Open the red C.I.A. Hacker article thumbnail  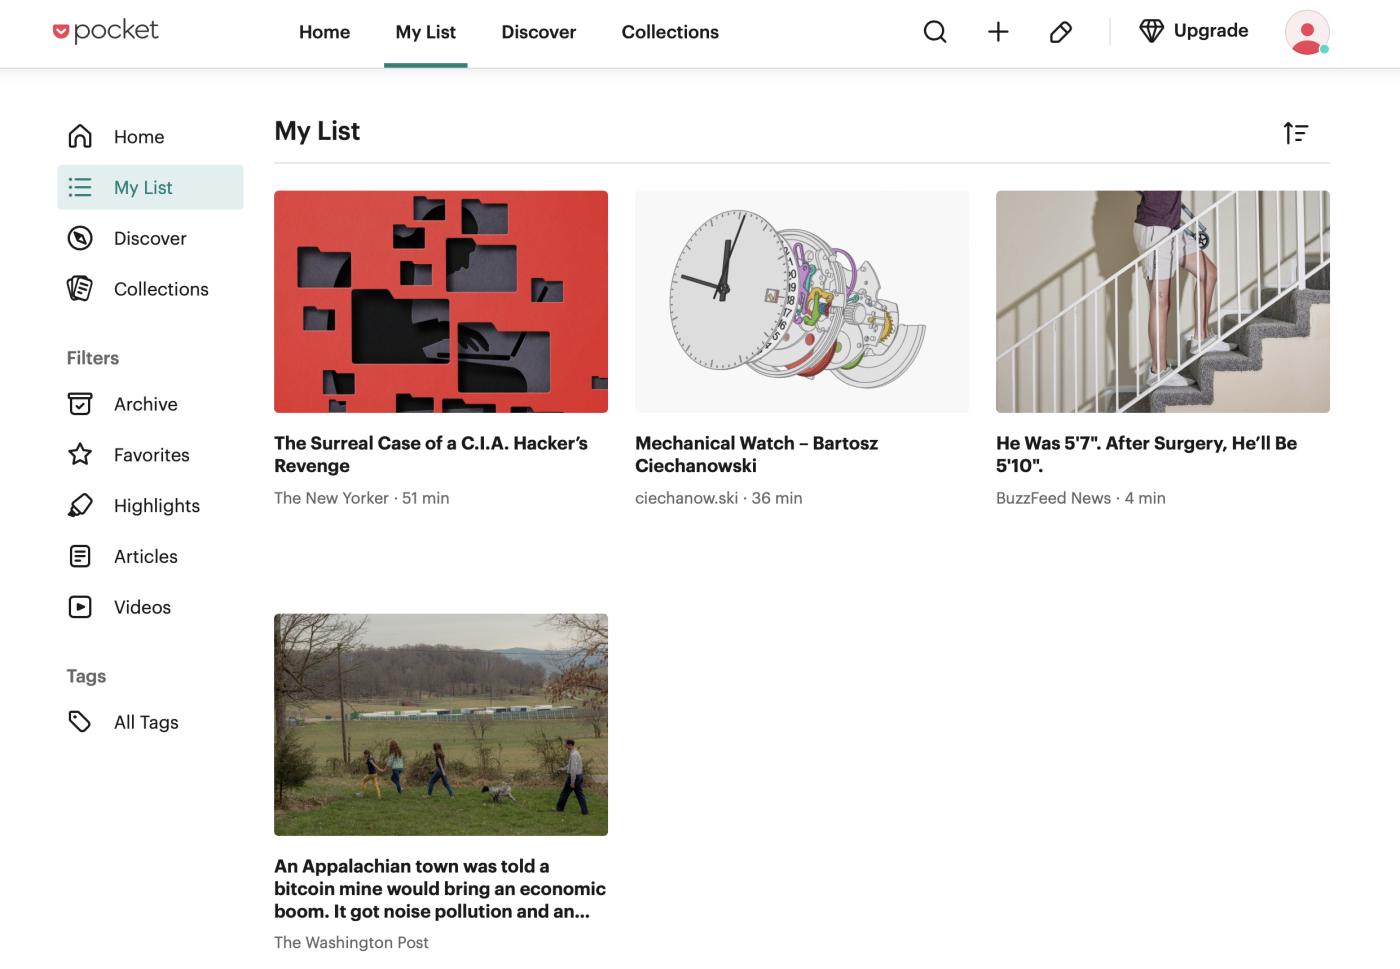point(441,302)
